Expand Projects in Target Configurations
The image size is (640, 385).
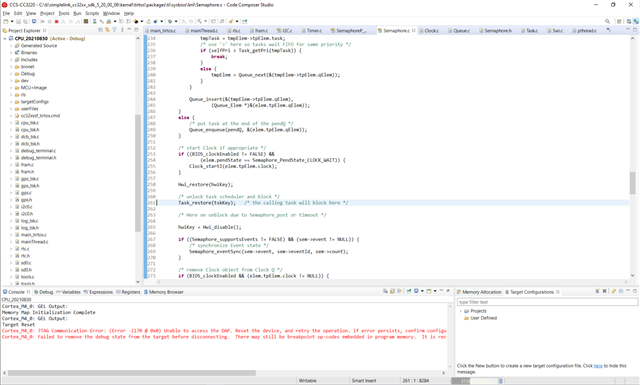(x=461, y=311)
